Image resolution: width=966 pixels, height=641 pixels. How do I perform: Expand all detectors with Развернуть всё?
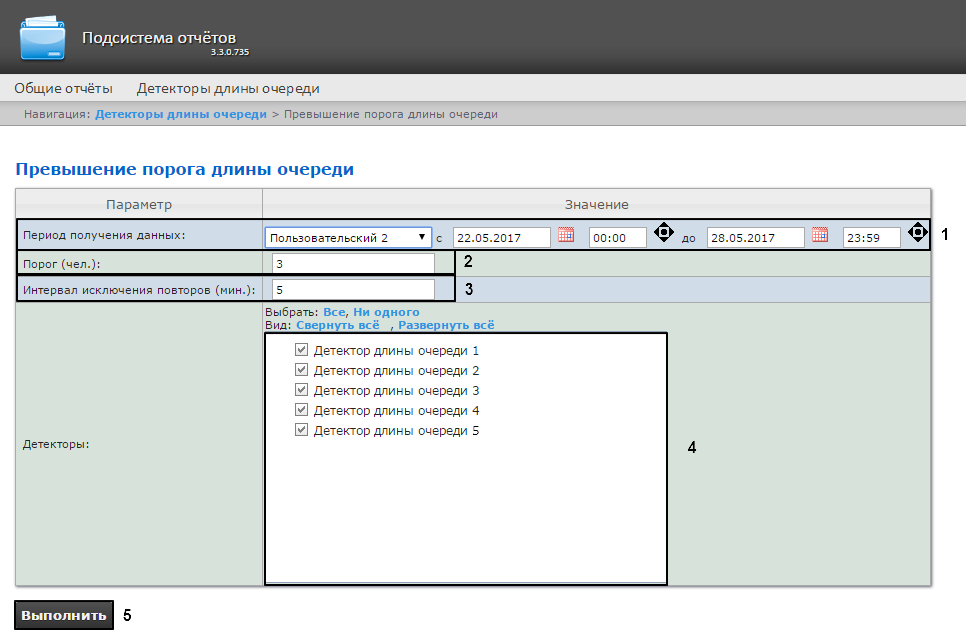446,325
